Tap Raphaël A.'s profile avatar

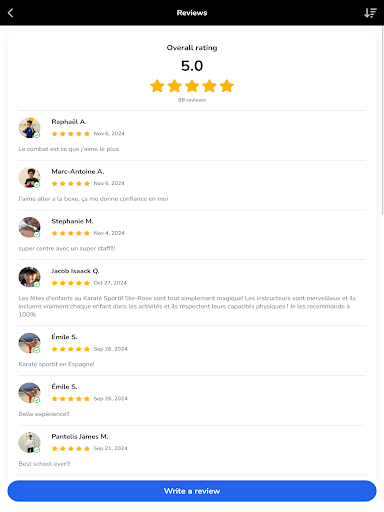point(29,128)
